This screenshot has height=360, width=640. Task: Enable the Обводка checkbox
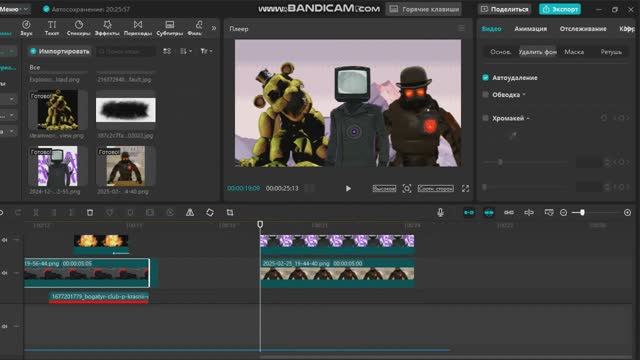tap(485, 95)
